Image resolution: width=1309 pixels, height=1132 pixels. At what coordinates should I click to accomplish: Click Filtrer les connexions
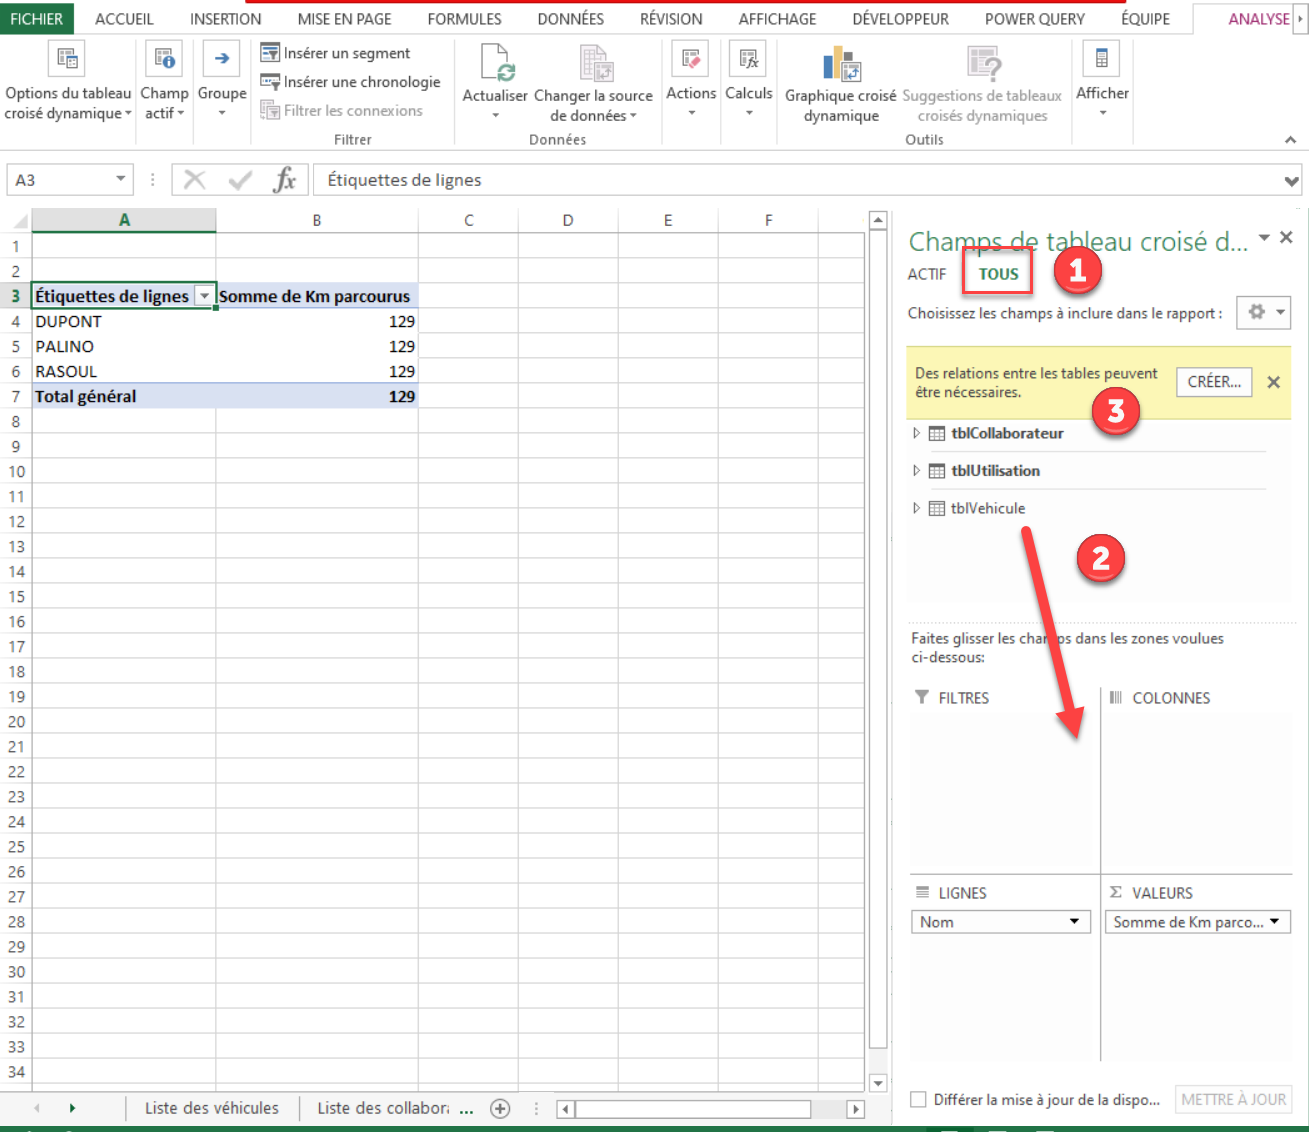point(341,111)
